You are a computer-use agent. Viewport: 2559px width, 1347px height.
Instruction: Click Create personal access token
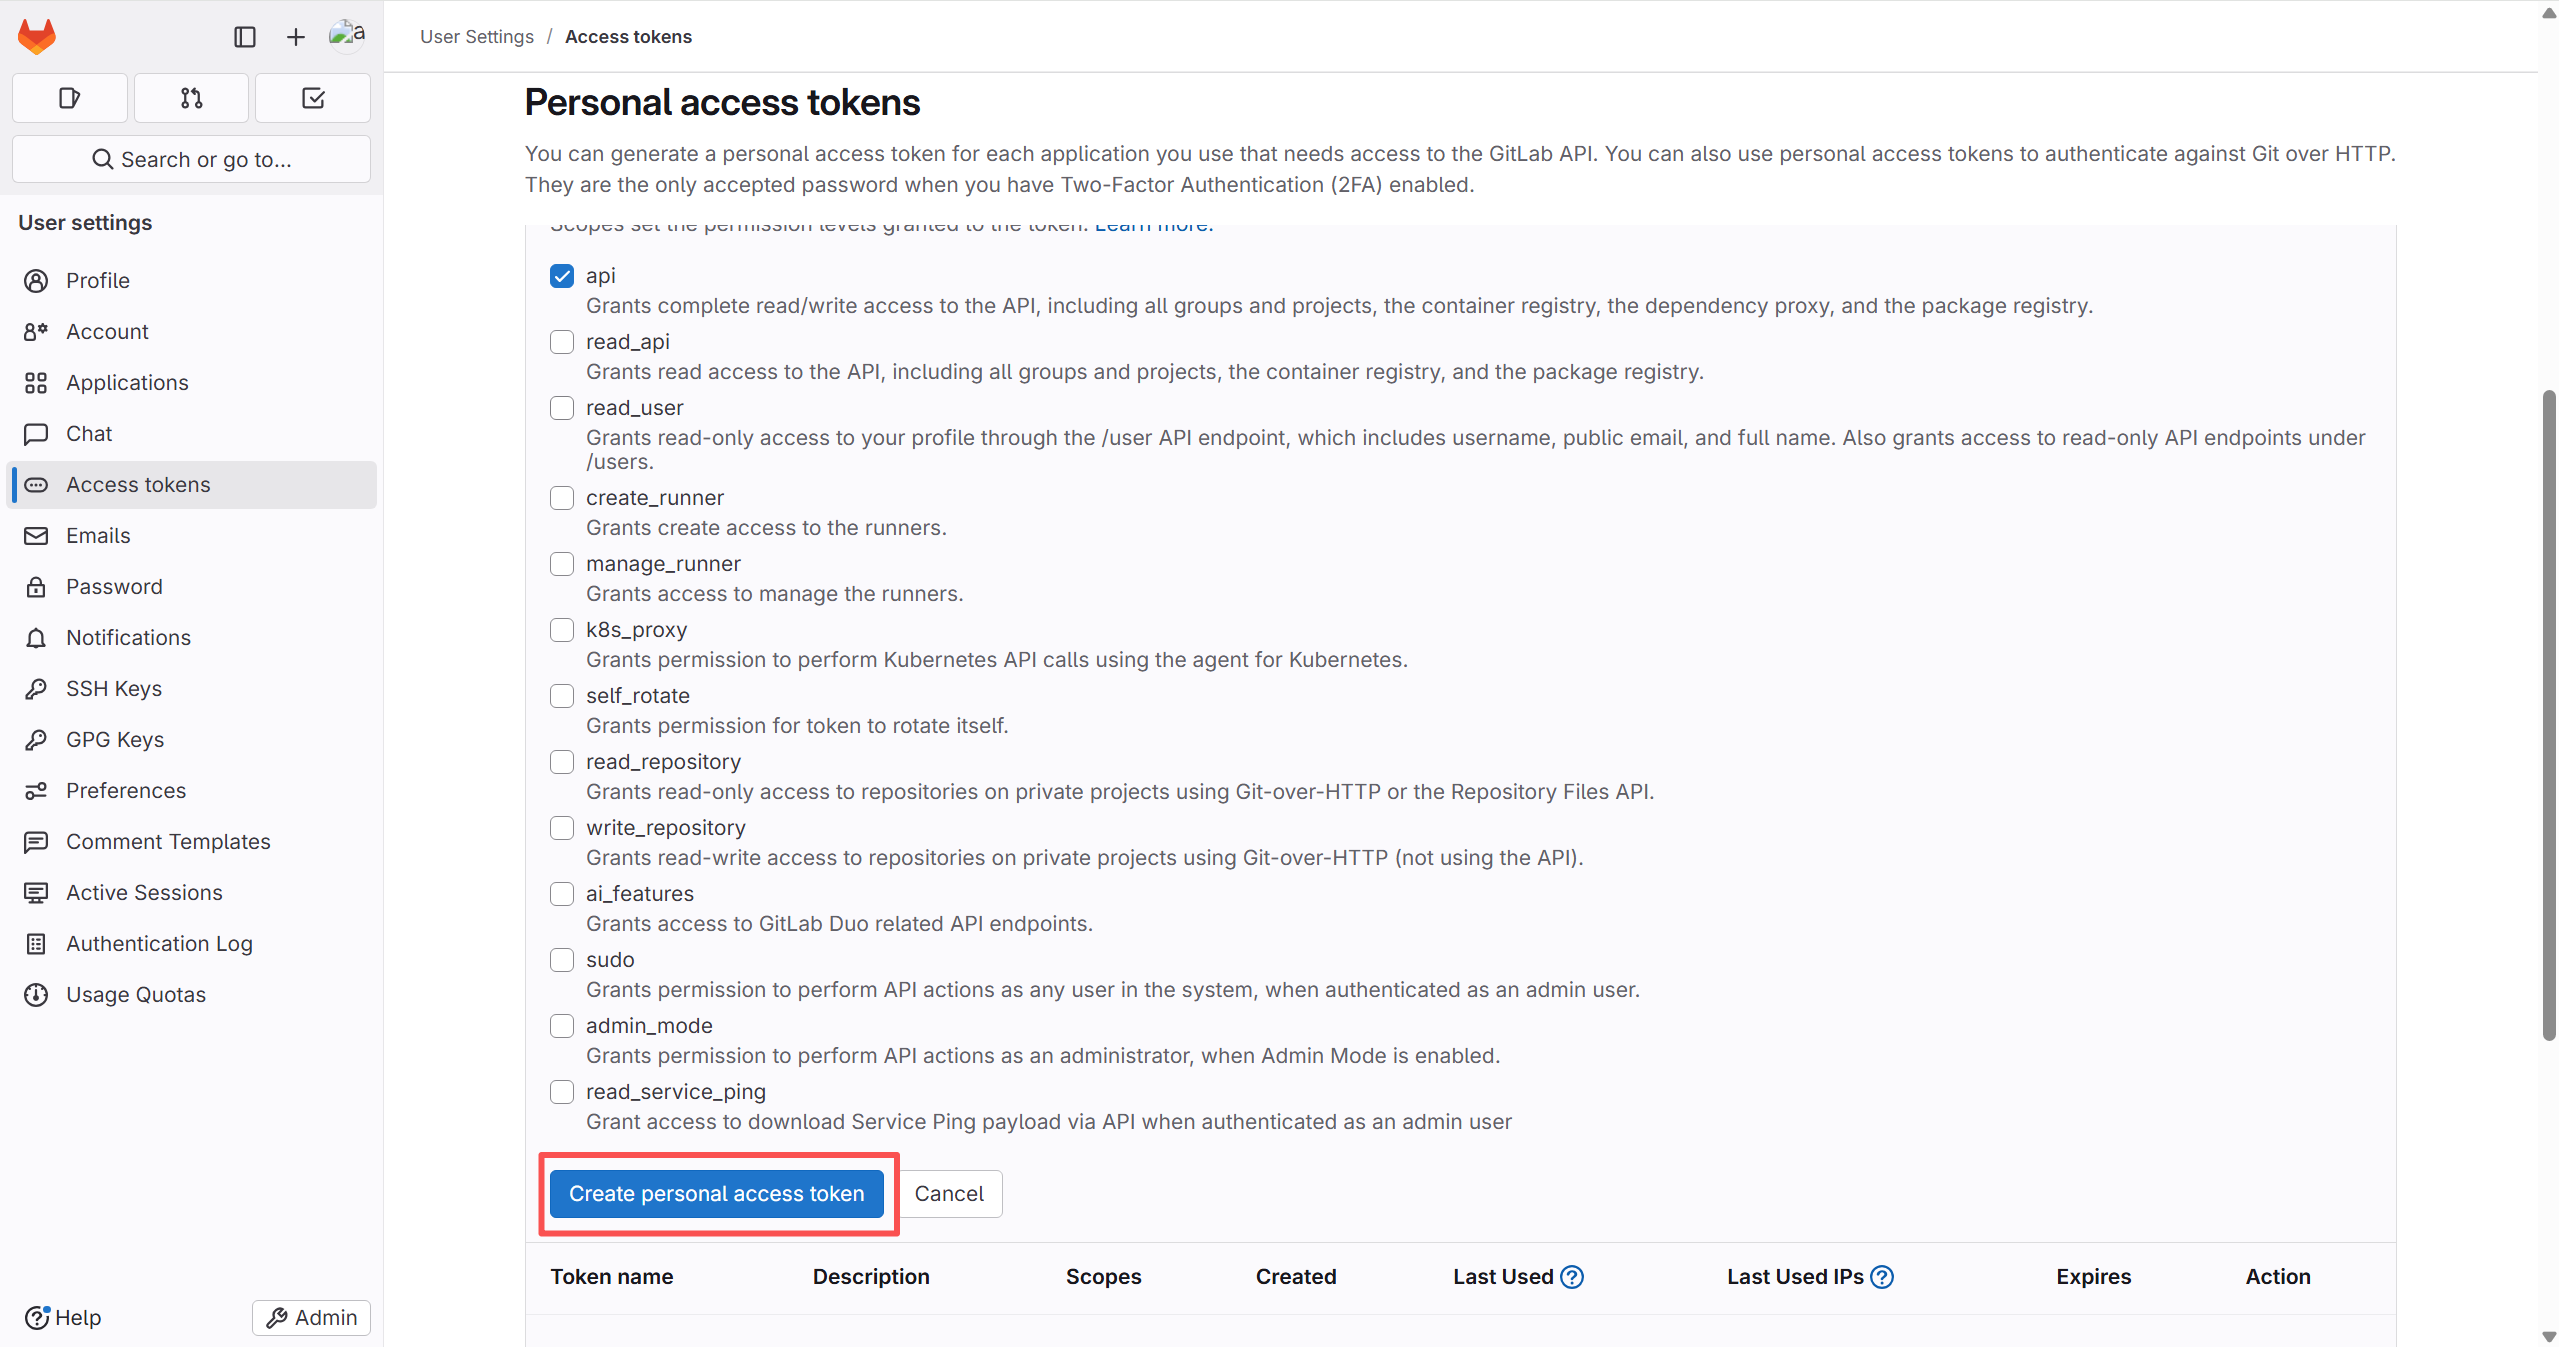click(717, 1194)
